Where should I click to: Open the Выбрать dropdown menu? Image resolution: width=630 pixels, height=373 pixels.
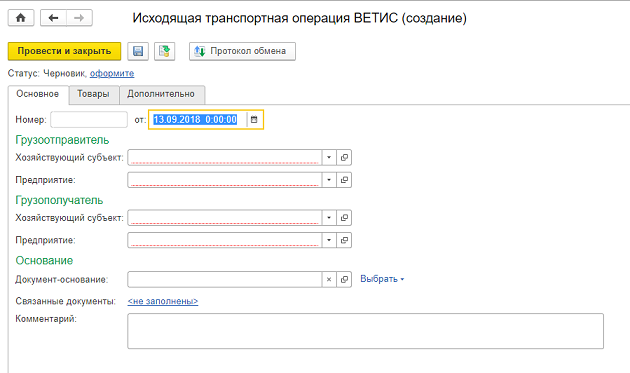pos(382,279)
